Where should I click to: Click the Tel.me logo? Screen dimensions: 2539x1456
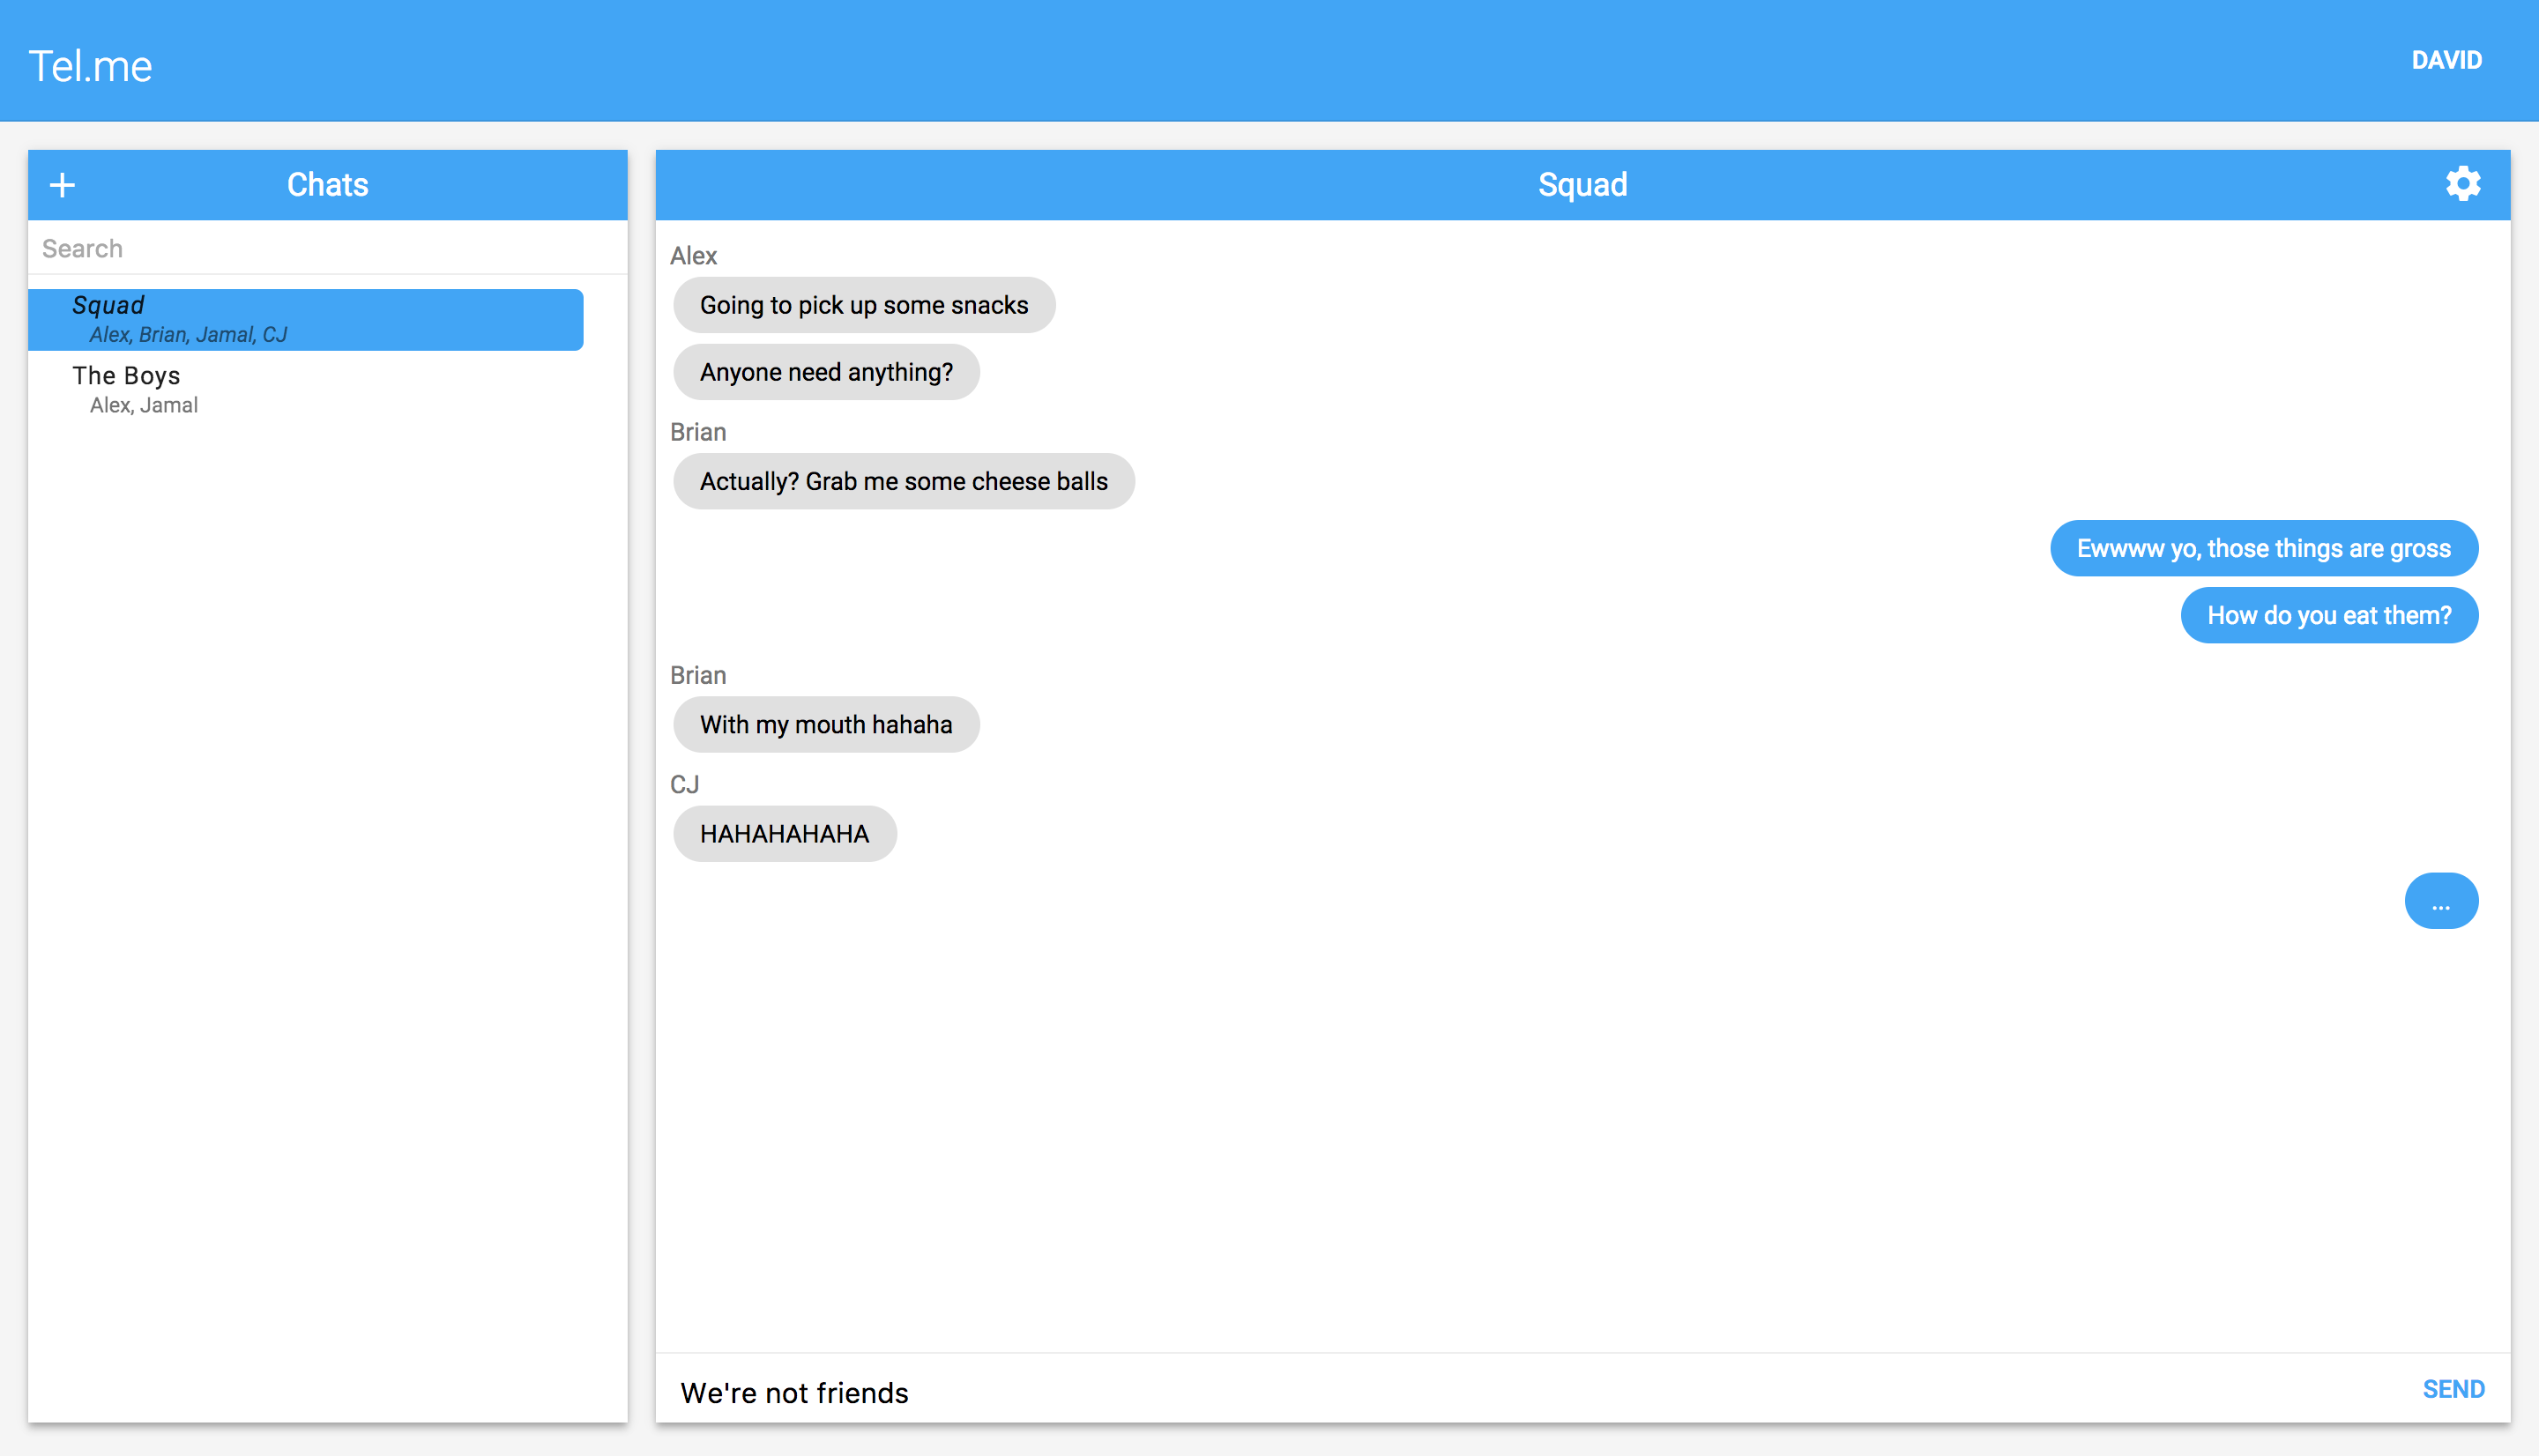click(x=90, y=66)
